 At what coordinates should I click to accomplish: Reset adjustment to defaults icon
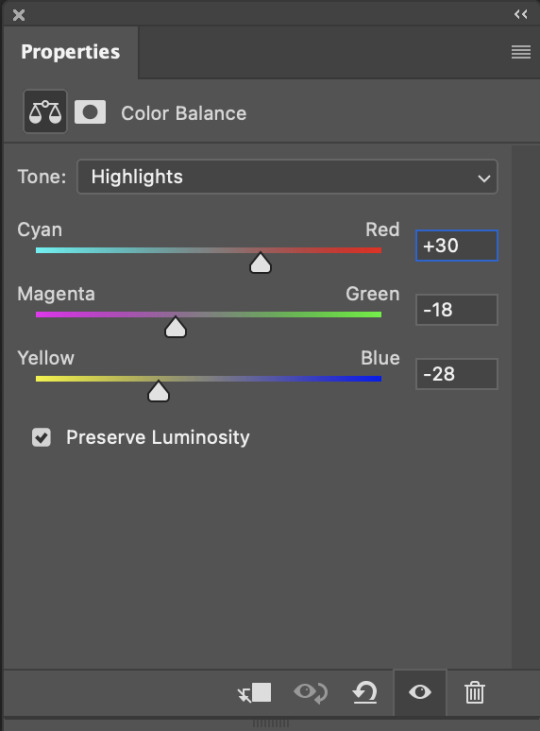(365, 692)
